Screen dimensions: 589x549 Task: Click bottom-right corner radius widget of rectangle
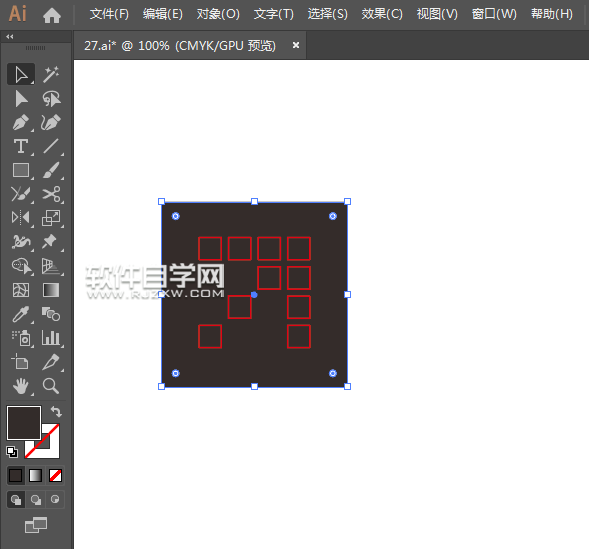click(x=333, y=373)
